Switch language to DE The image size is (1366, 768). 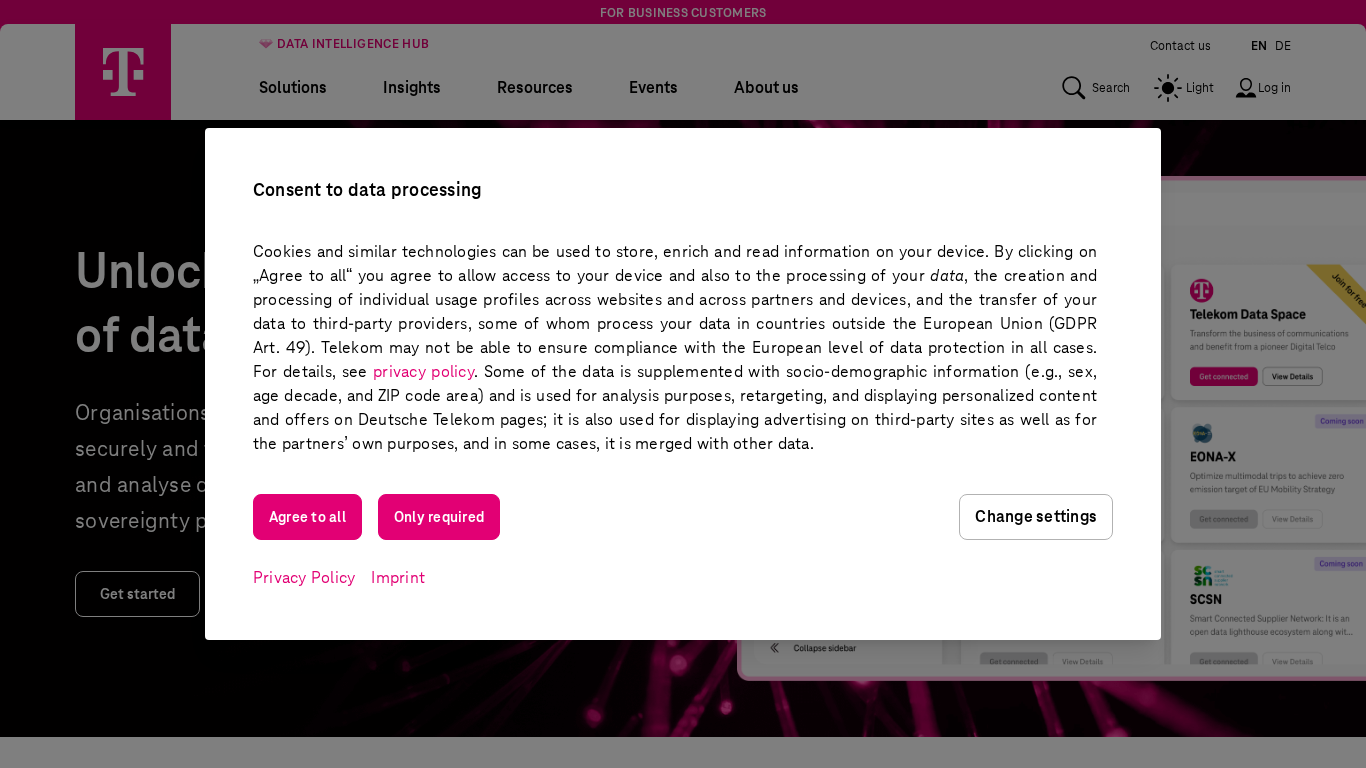(x=1283, y=46)
